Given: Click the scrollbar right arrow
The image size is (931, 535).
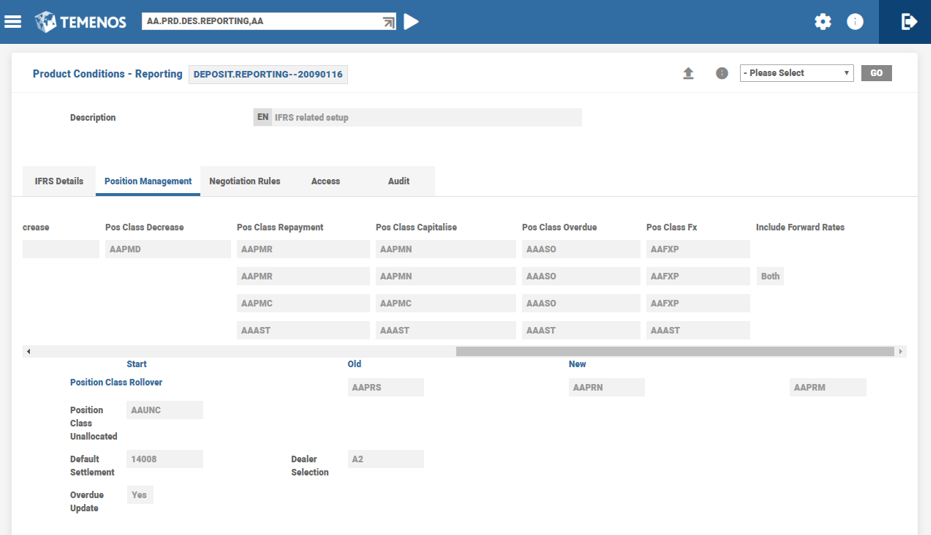Looking at the screenshot, I should pyautogui.click(x=900, y=351).
